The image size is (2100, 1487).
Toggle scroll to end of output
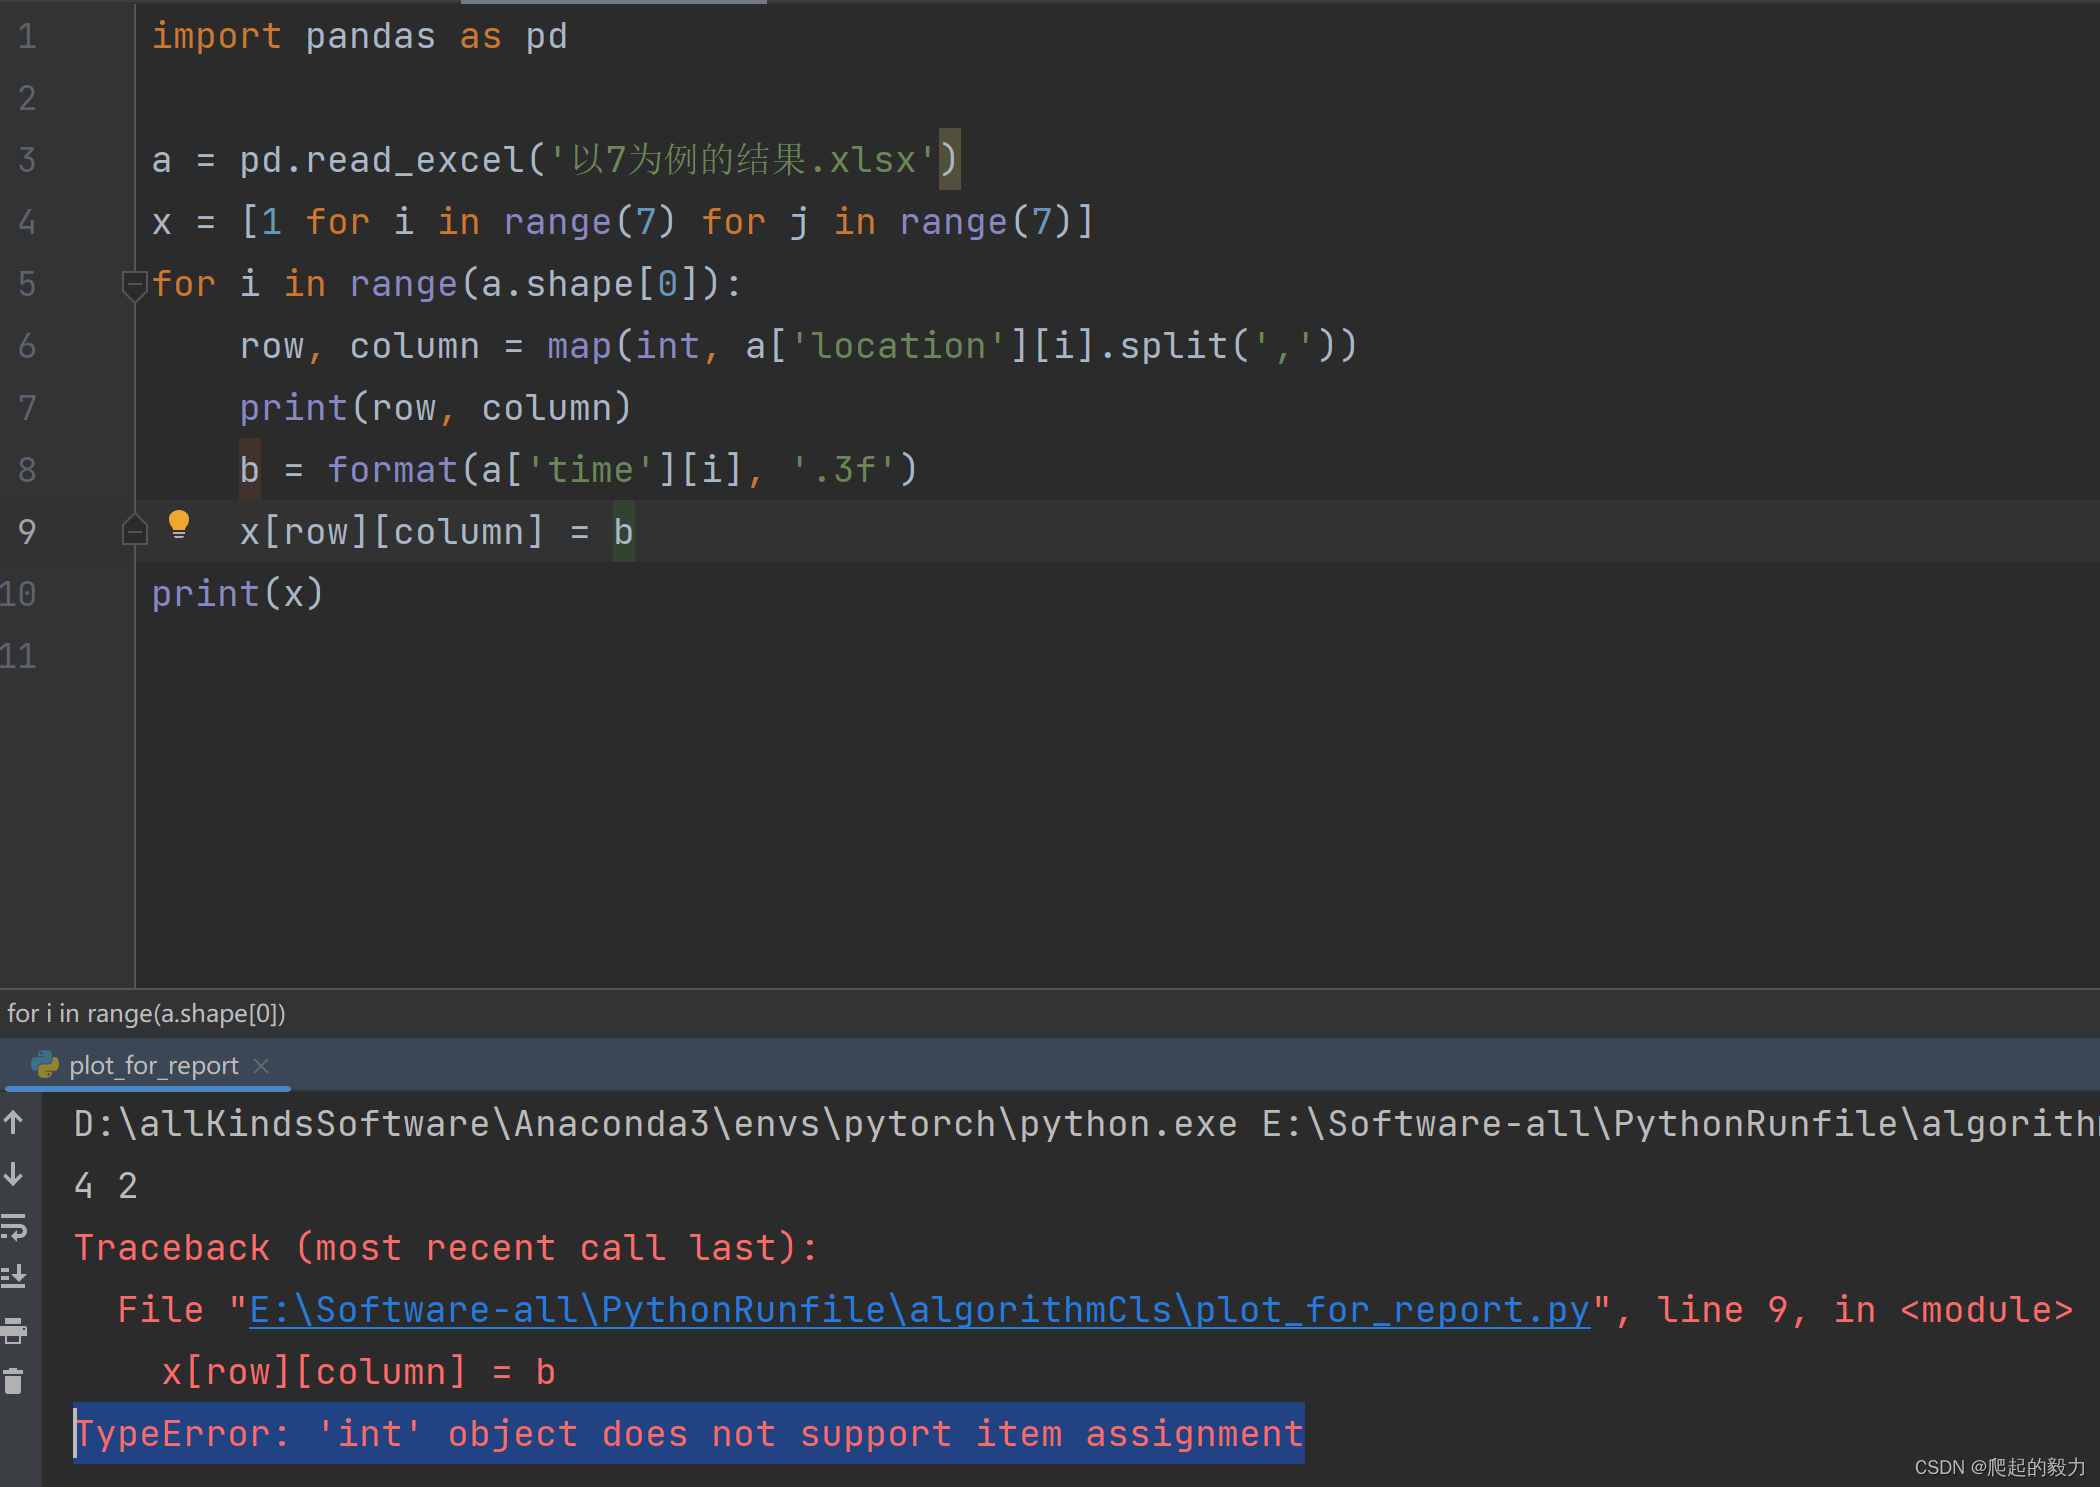click(14, 1277)
